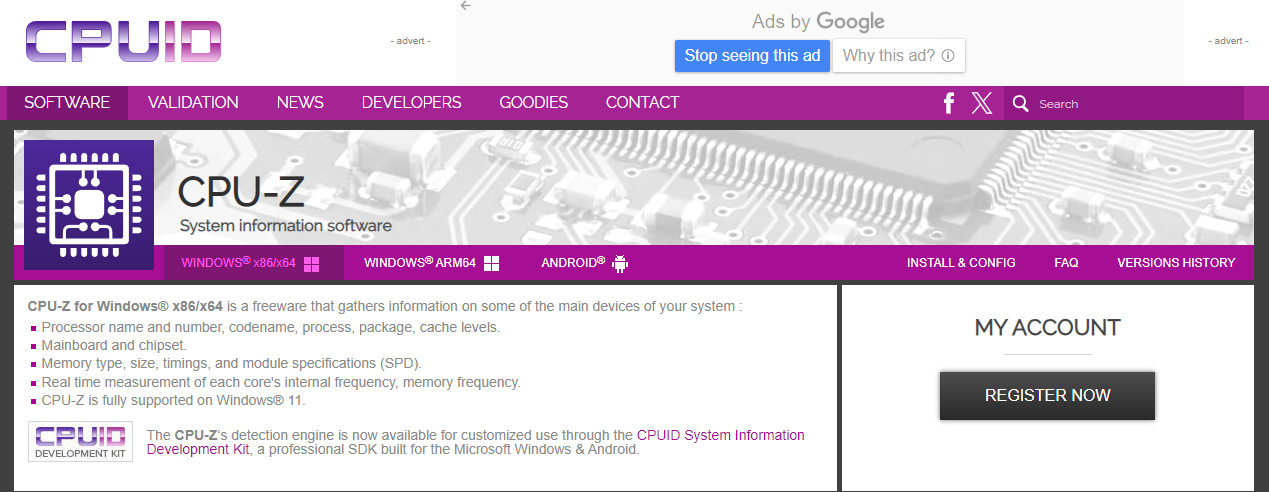
Task: Click the Mainboard and chipset bullet
Action: pos(114,345)
